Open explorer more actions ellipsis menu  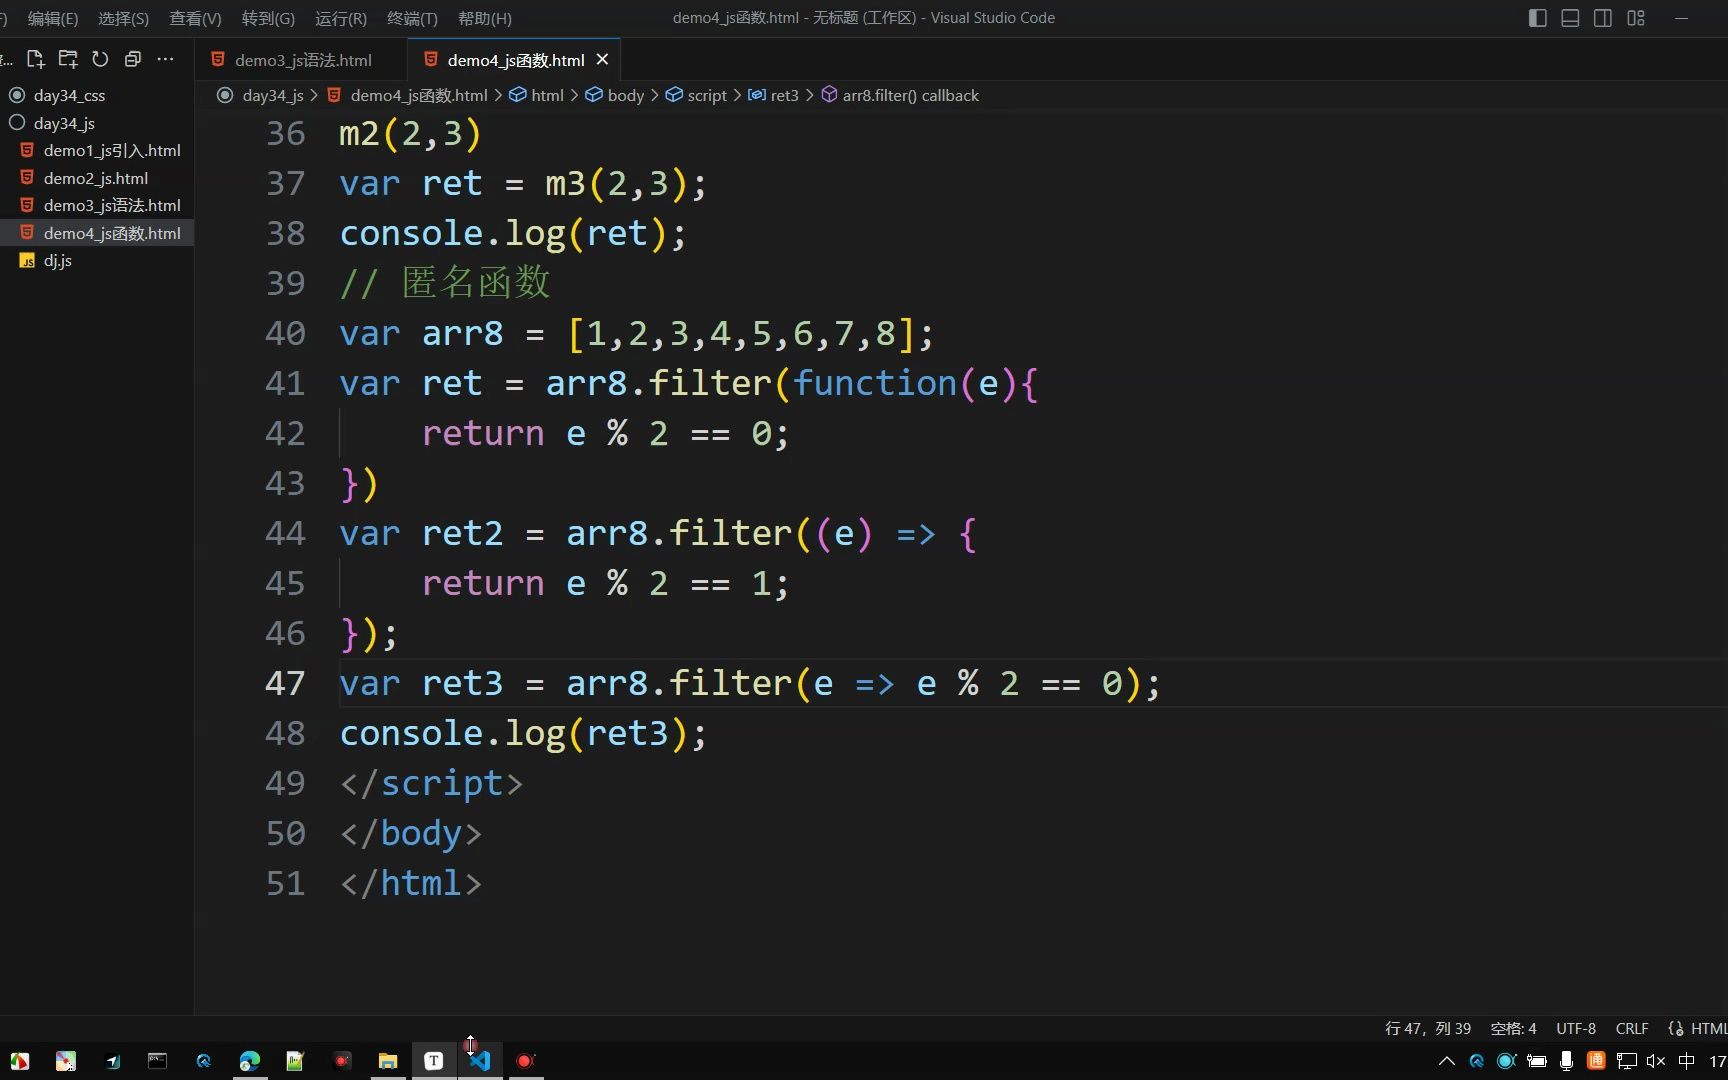pos(165,59)
